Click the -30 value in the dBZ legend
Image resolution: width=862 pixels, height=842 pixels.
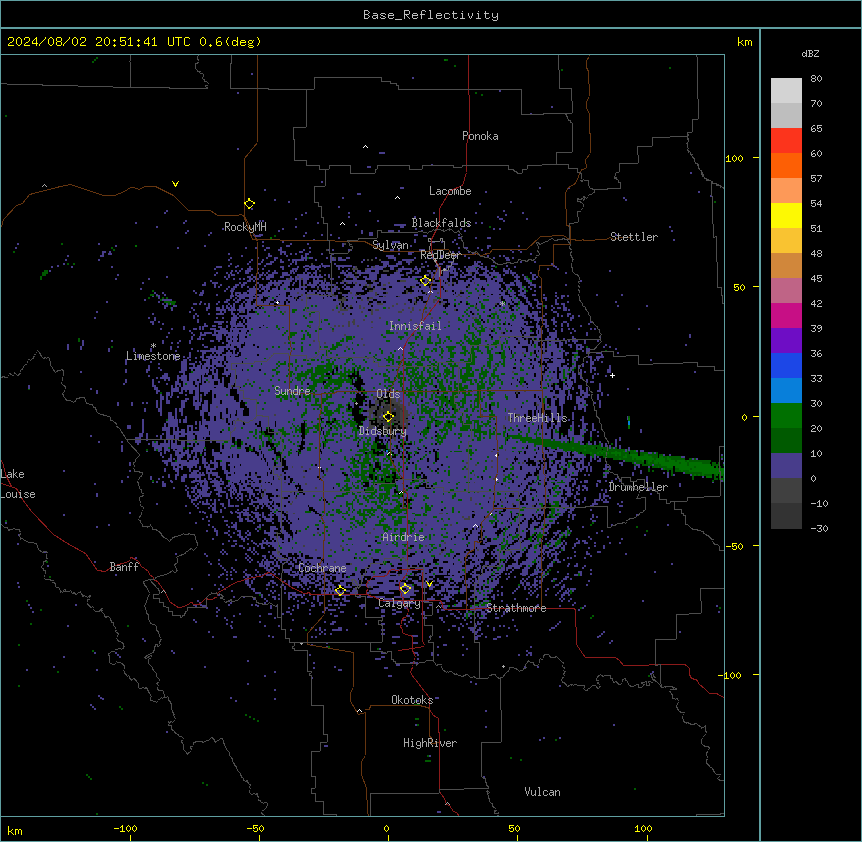tap(819, 528)
